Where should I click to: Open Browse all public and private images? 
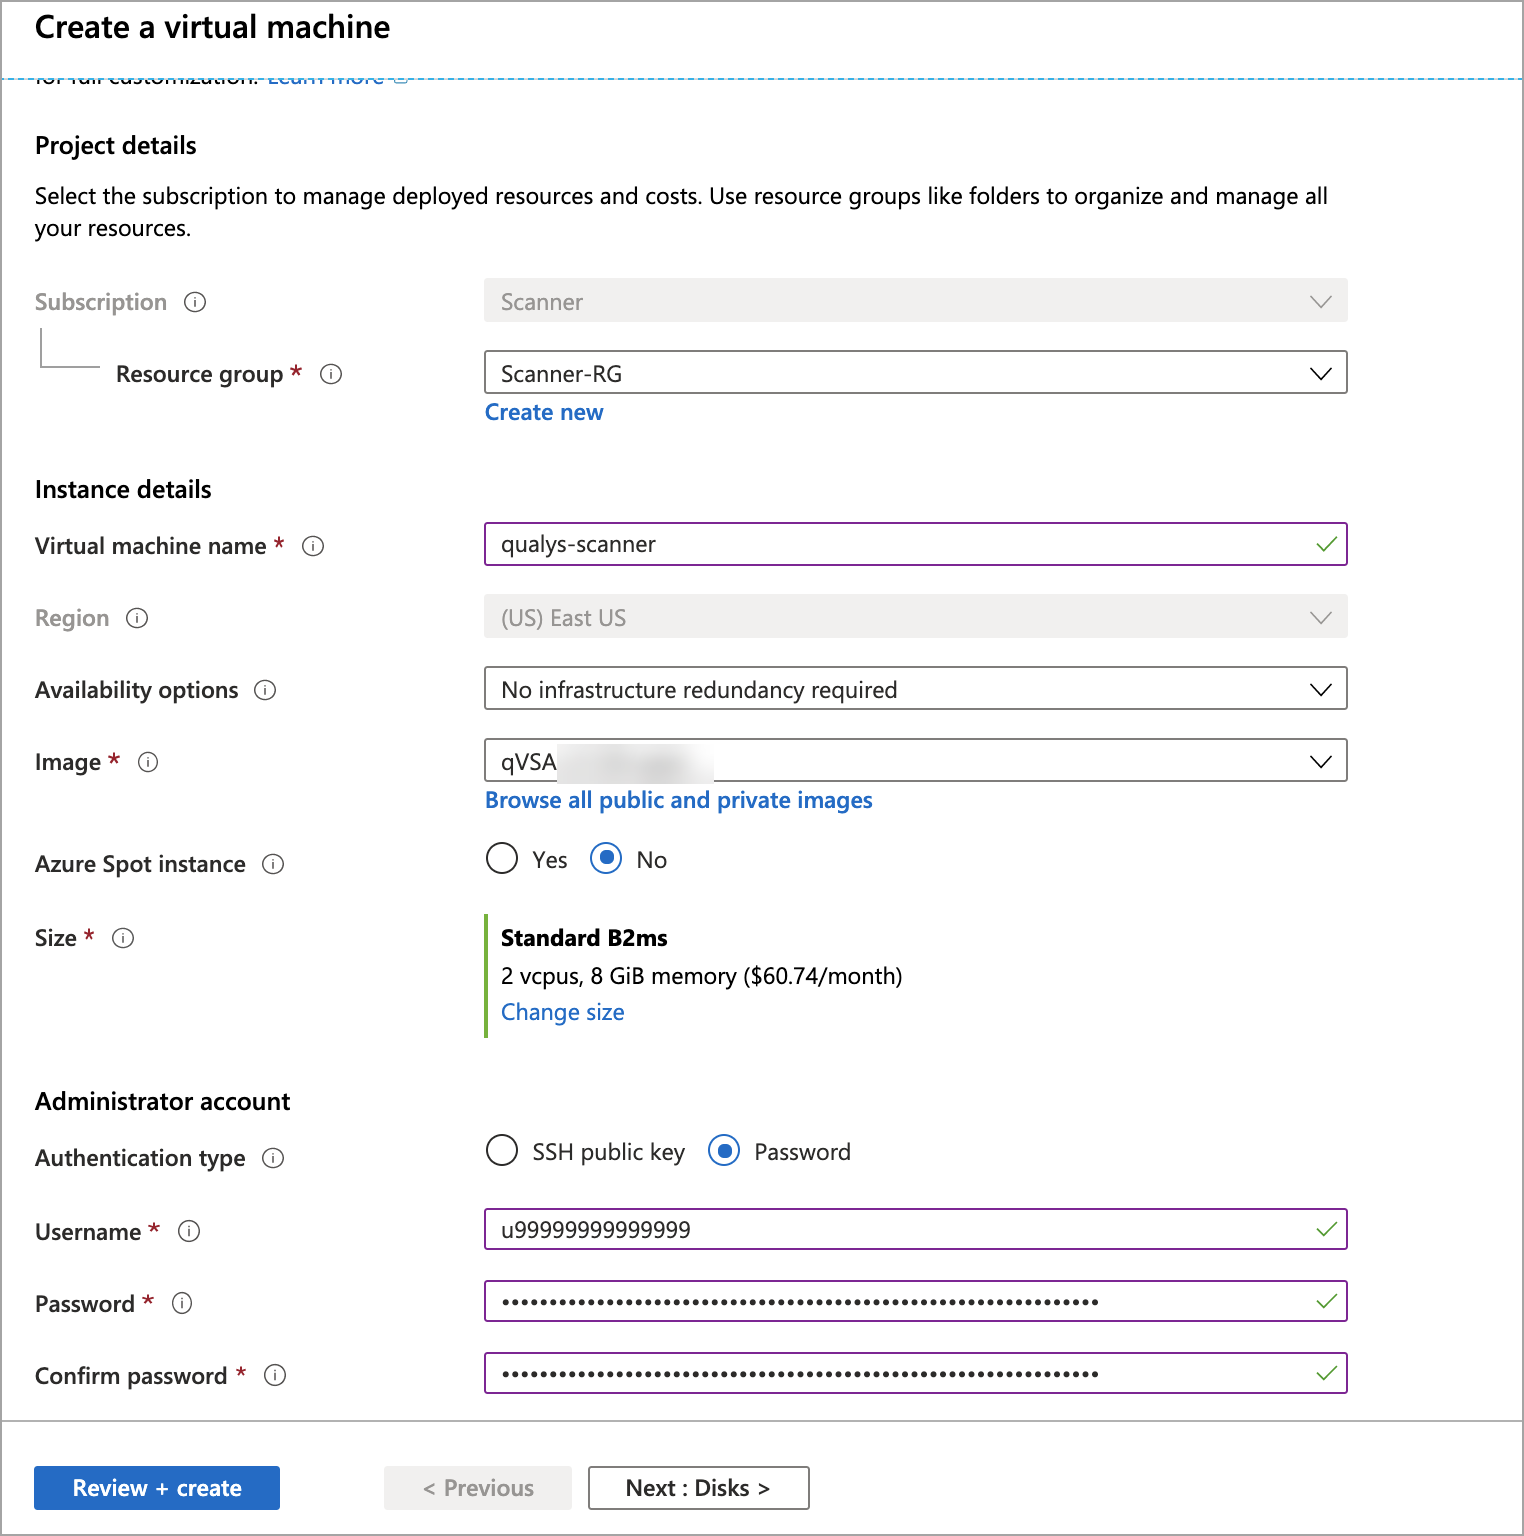point(678,800)
